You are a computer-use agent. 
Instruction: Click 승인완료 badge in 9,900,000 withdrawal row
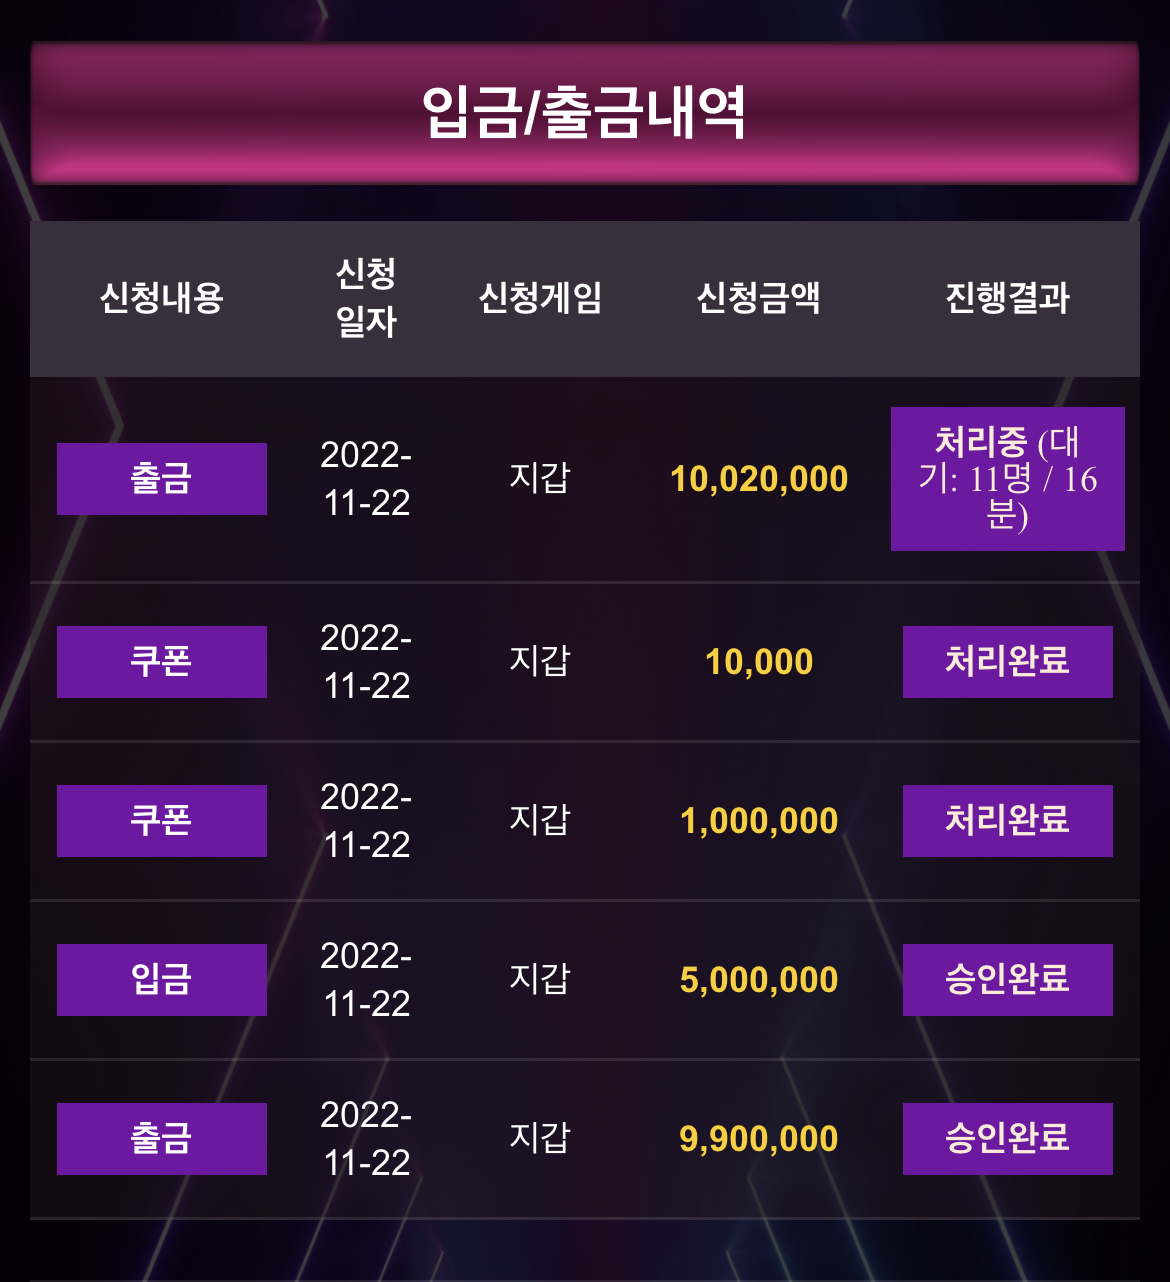(x=1008, y=1139)
